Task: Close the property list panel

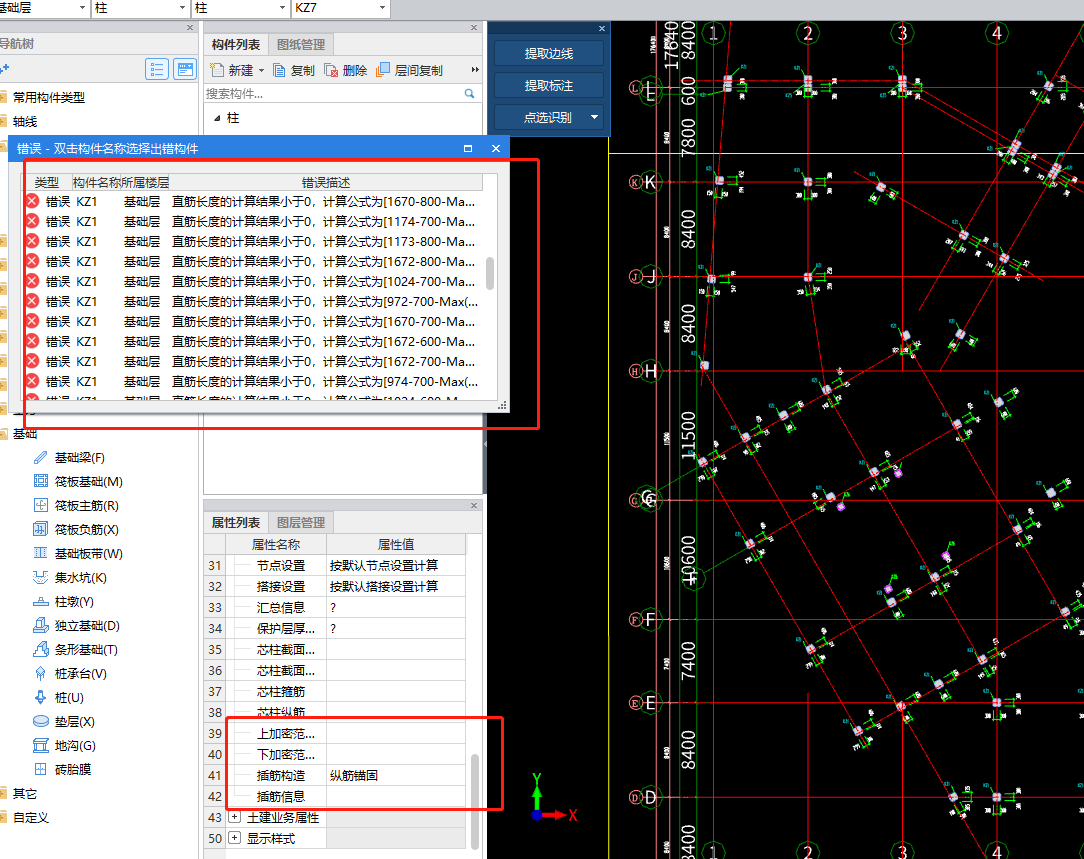Action: click(x=474, y=505)
